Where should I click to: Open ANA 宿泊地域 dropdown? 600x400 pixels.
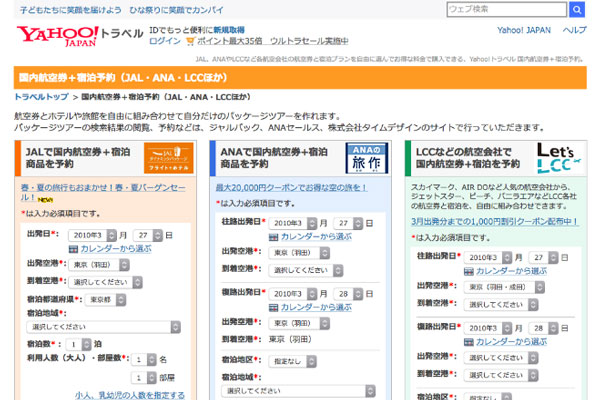coord(298,391)
